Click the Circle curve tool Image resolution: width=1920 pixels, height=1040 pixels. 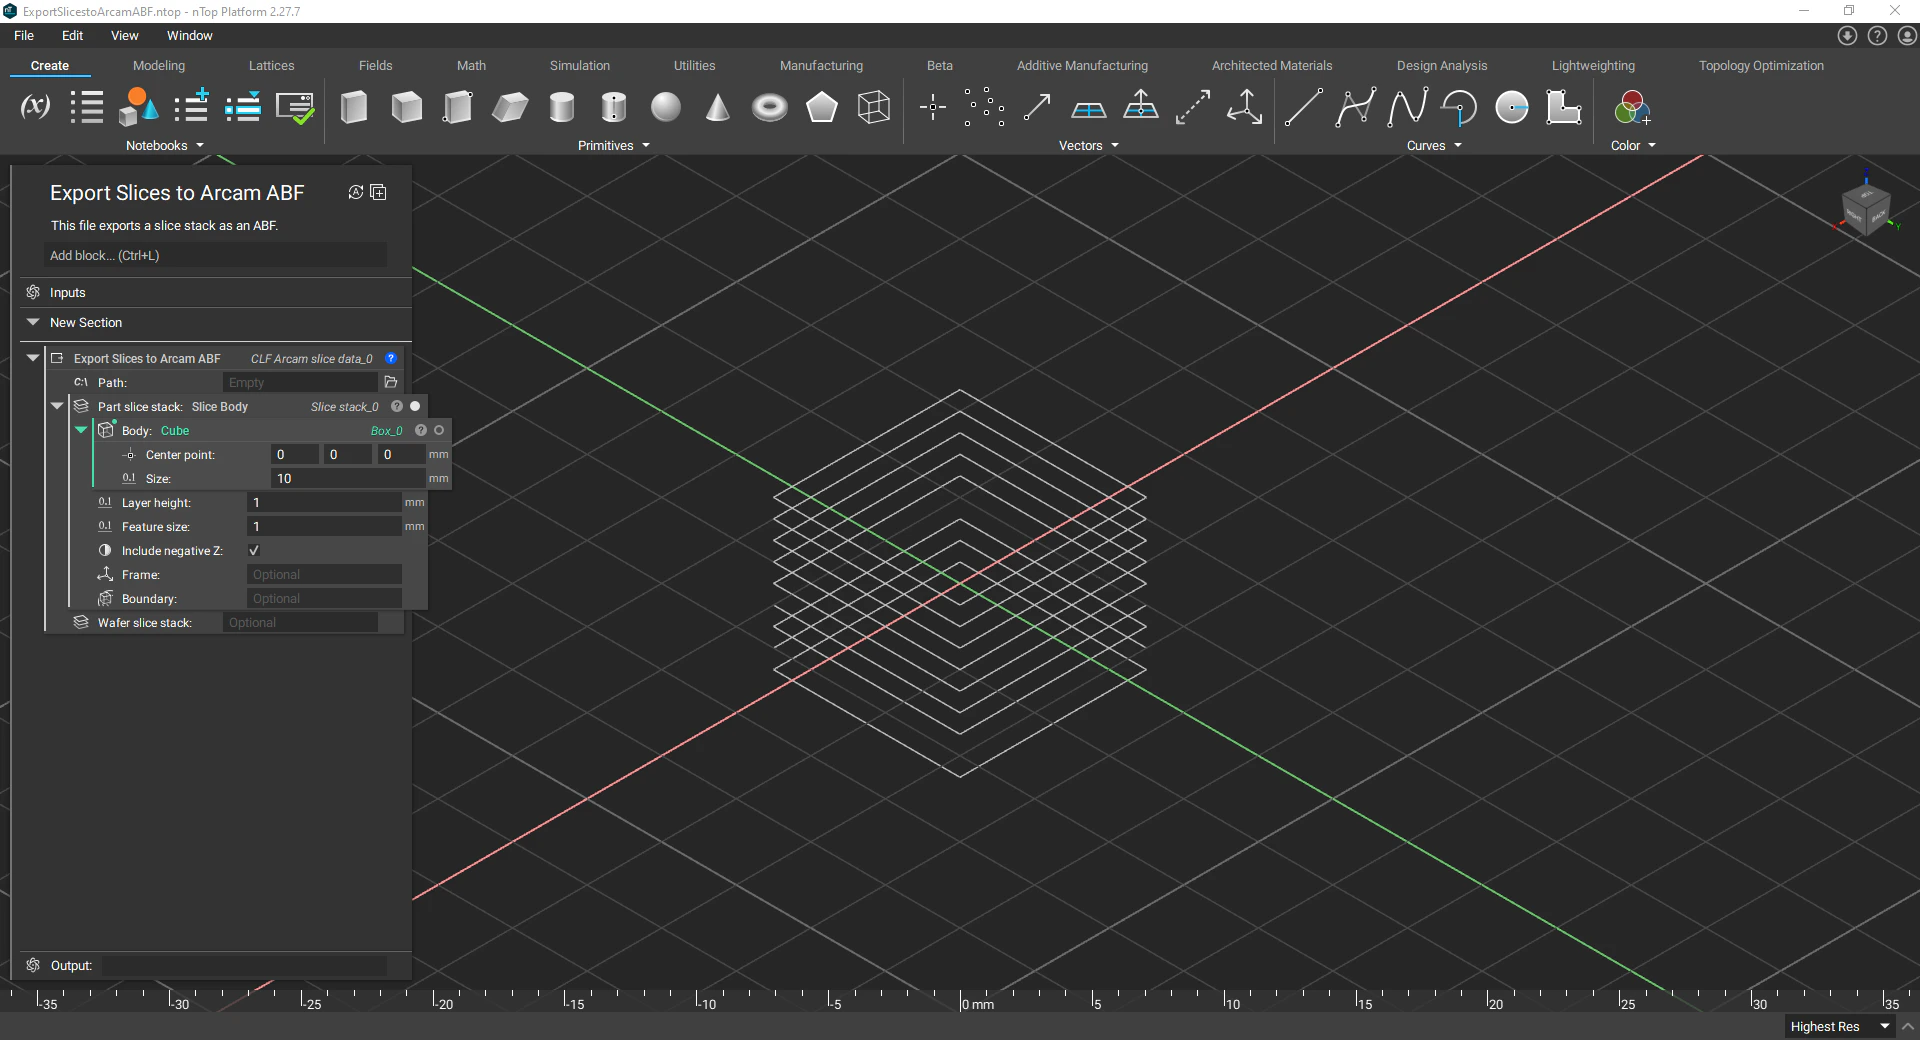tap(1512, 107)
